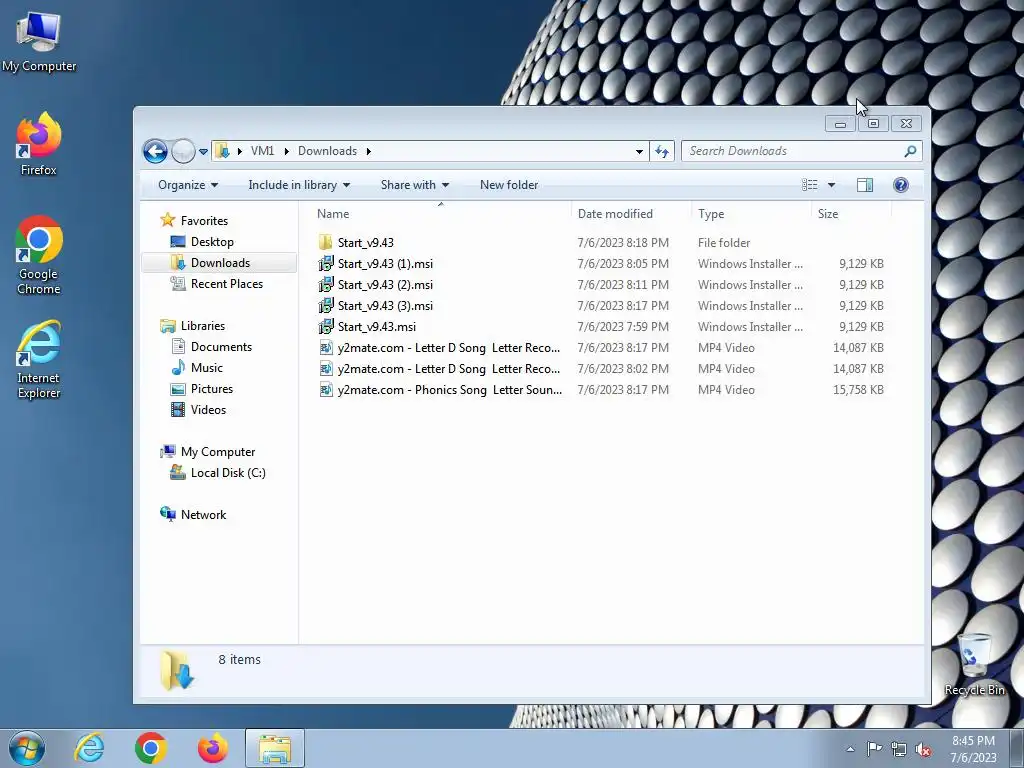Click the File folder type cell
This screenshot has width=1024, height=768.
tap(724, 242)
